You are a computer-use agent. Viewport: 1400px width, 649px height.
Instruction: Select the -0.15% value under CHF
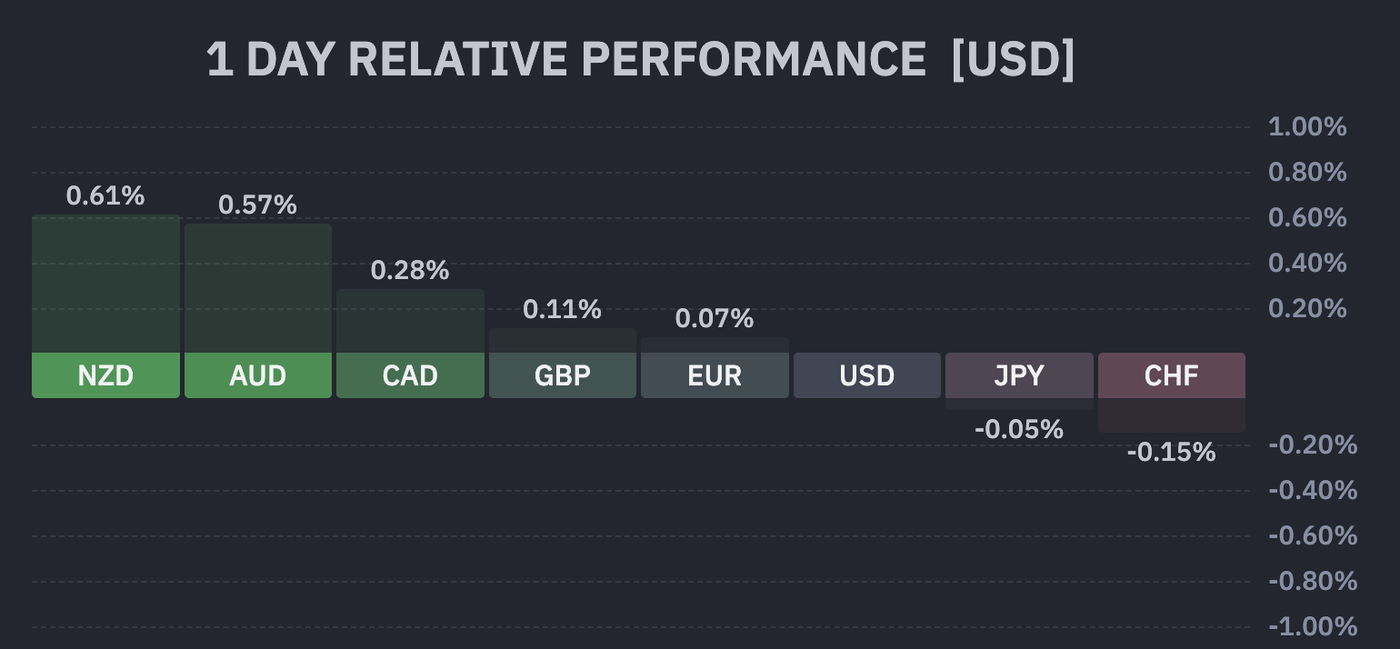[x=1171, y=453]
